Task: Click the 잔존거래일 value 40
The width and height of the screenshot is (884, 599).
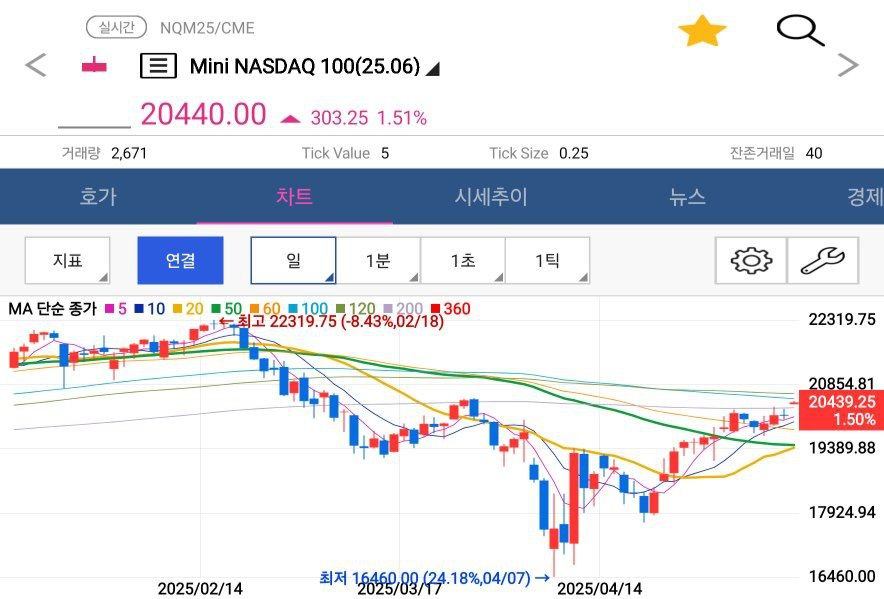Action: pyautogui.click(x=814, y=153)
